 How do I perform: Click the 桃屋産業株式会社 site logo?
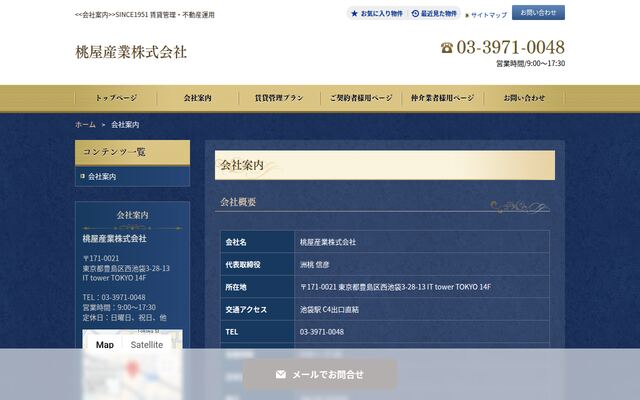pos(131,52)
